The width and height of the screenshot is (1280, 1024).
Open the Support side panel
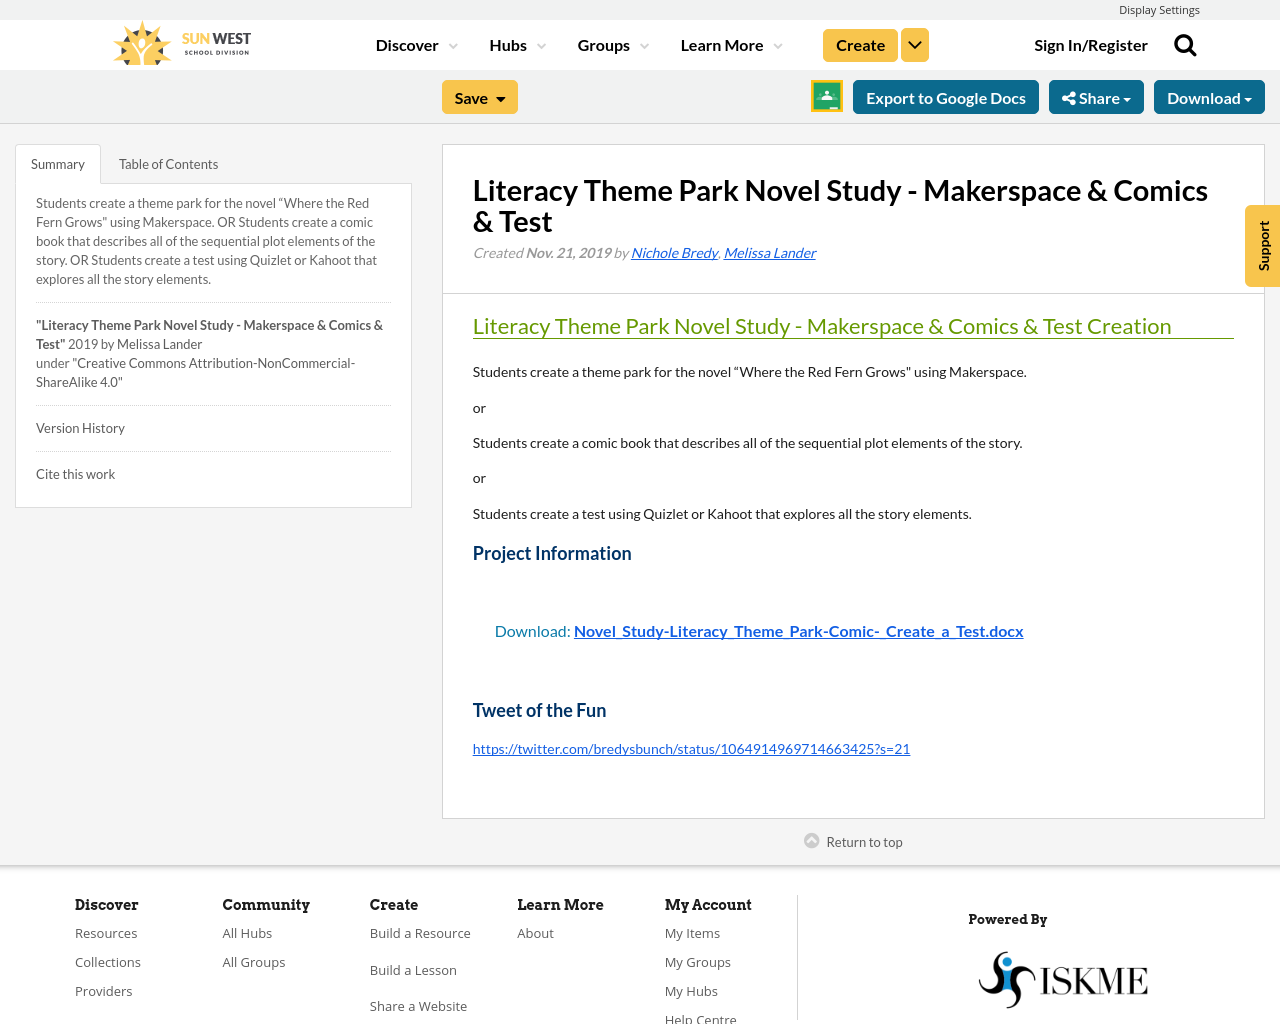[x=1262, y=246]
